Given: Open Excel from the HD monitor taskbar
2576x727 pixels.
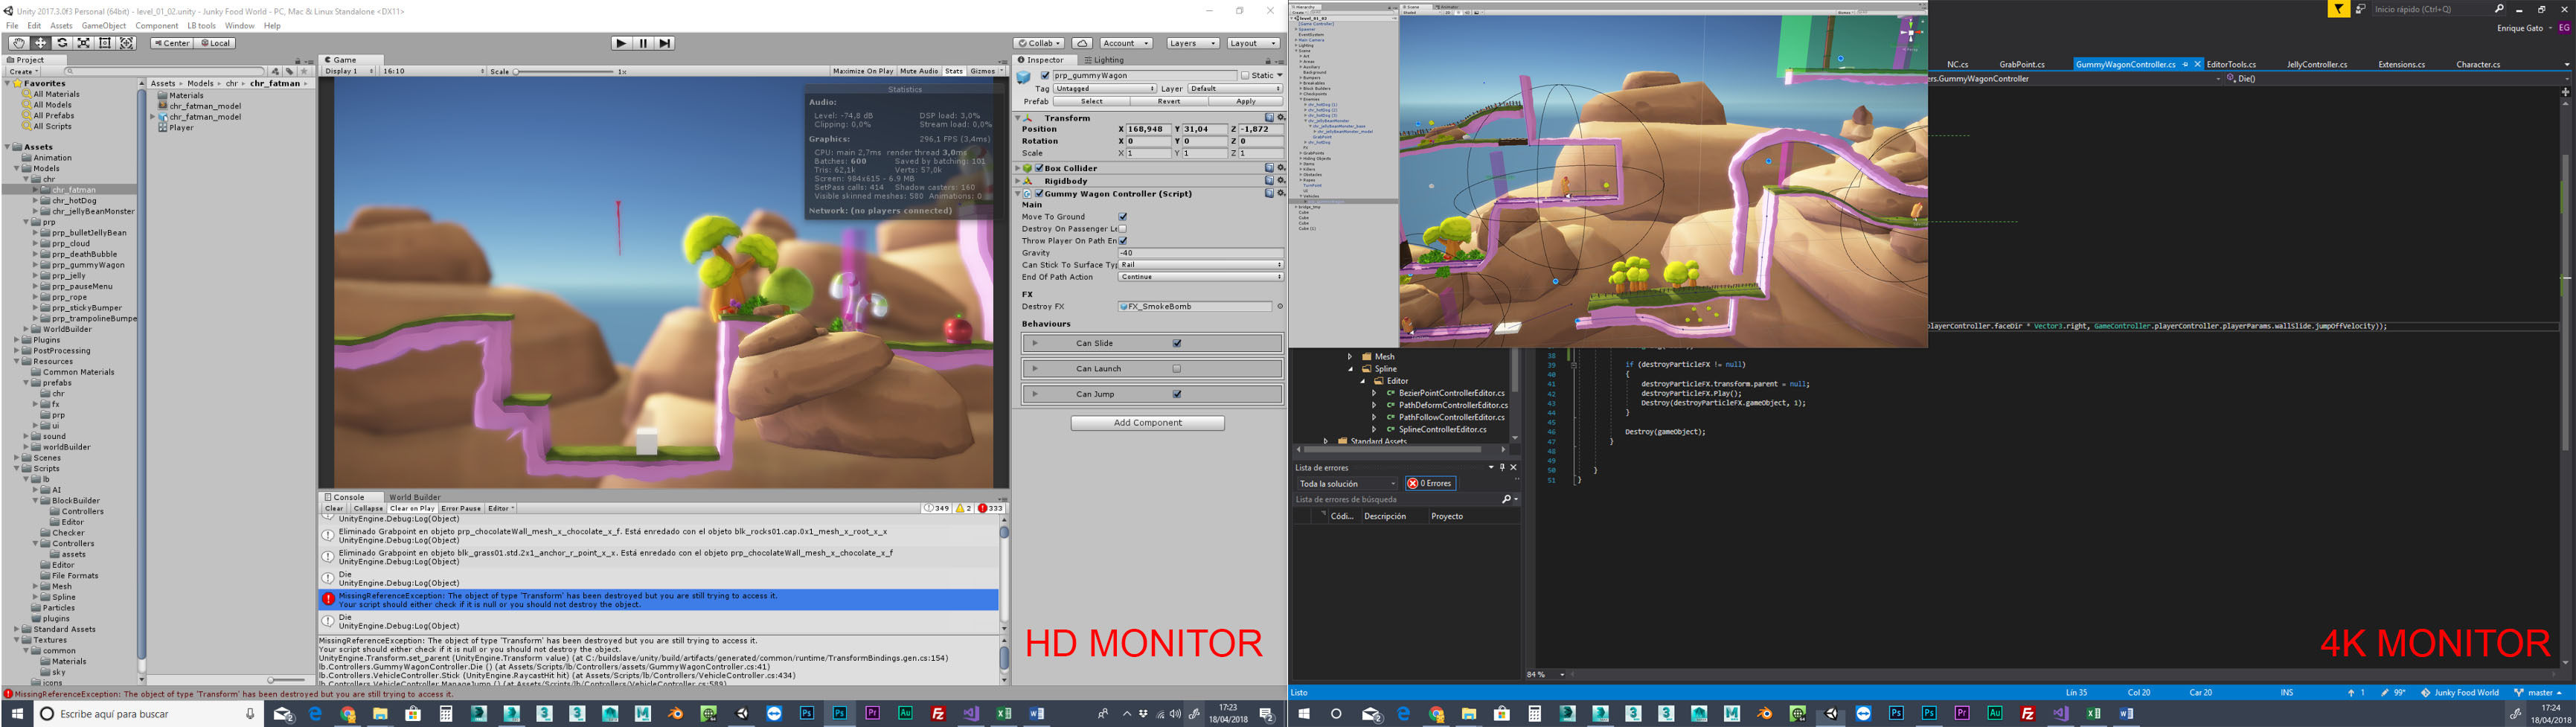Looking at the screenshot, I should (1003, 714).
